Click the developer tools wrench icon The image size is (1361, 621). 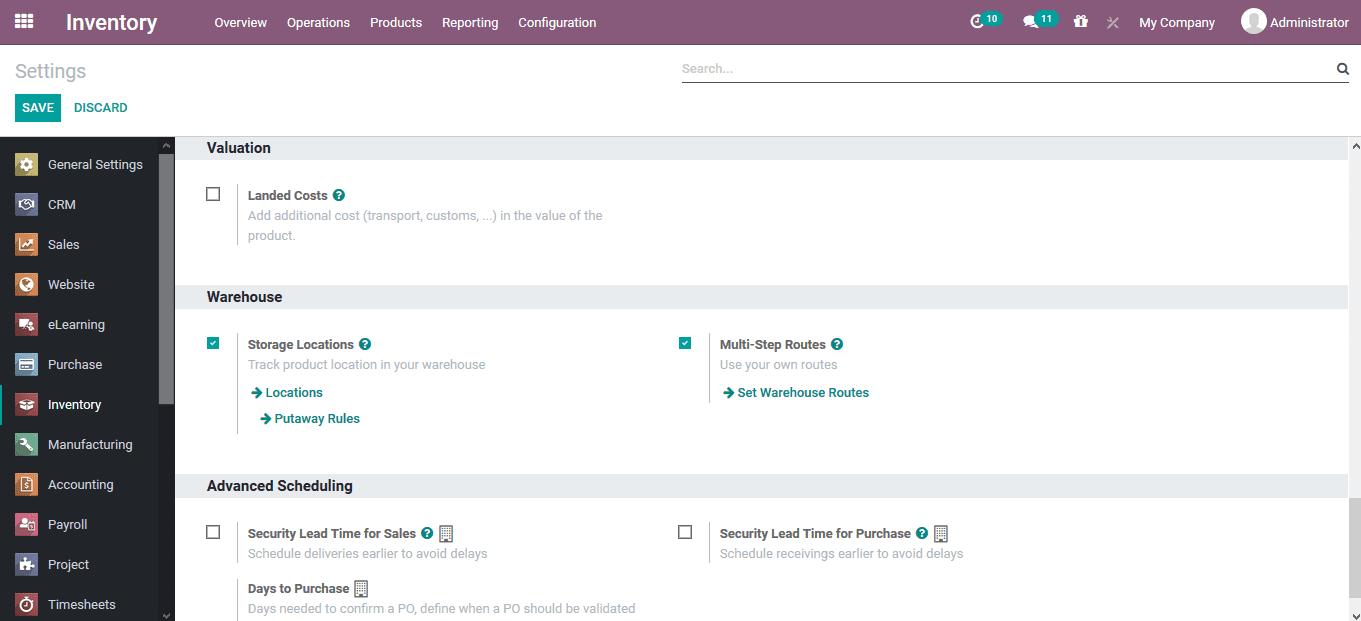pyautogui.click(x=1112, y=22)
